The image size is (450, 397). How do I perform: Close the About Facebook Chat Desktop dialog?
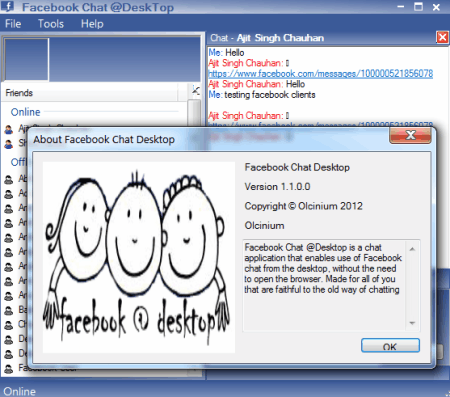(x=410, y=135)
